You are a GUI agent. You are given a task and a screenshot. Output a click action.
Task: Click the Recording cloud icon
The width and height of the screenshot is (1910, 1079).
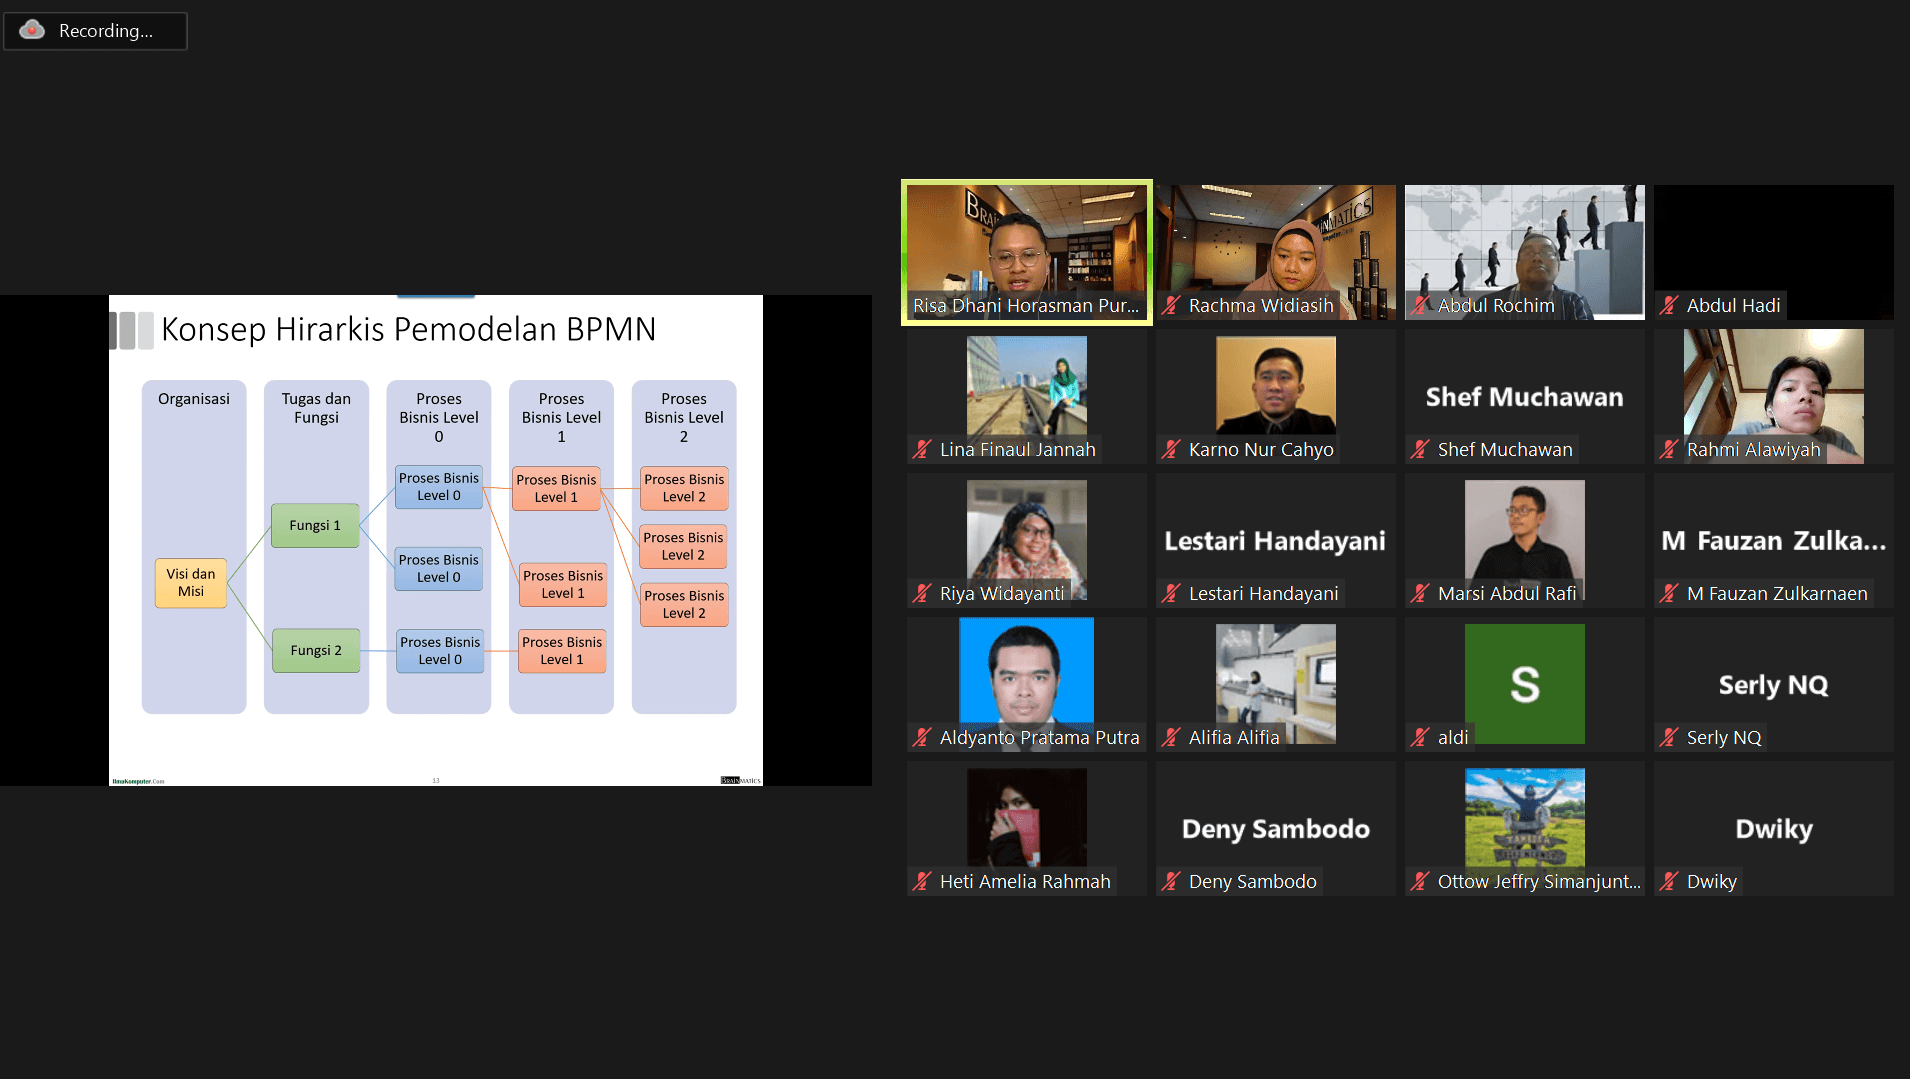tap(32, 30)
